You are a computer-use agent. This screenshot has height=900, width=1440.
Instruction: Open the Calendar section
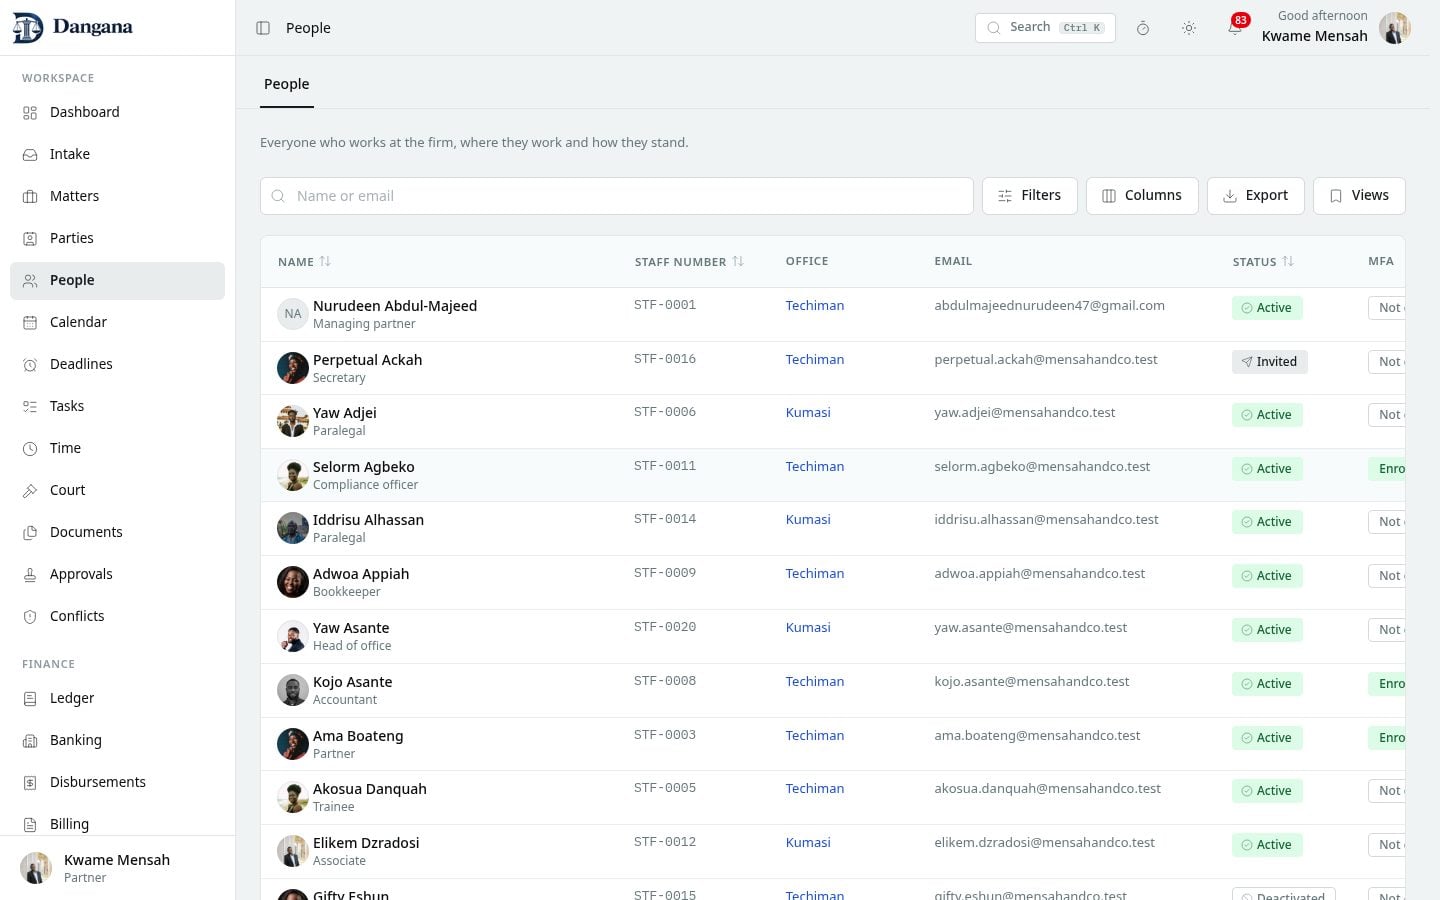(117, 322)
